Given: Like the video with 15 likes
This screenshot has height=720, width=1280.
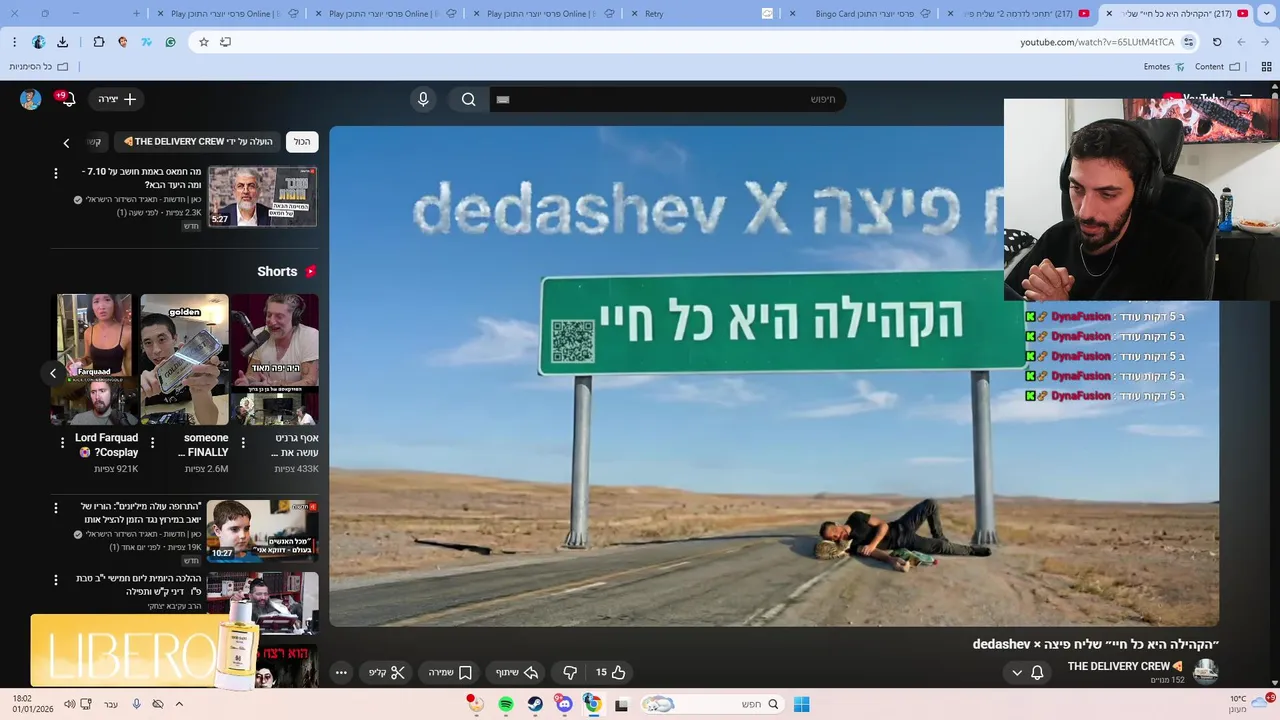Looking at the screenshot, I should click(x=610, y=672).
